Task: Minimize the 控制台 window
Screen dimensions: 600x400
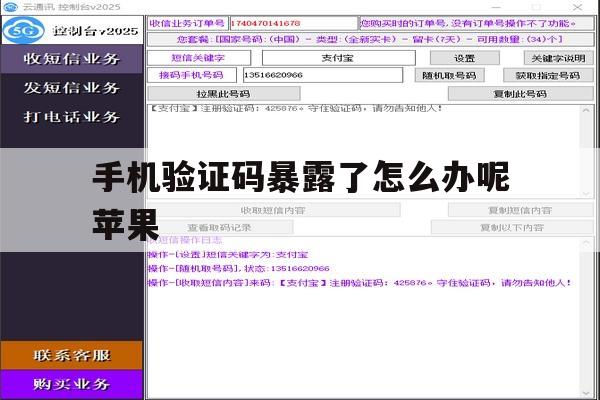Action: click(x=496, y=7)
